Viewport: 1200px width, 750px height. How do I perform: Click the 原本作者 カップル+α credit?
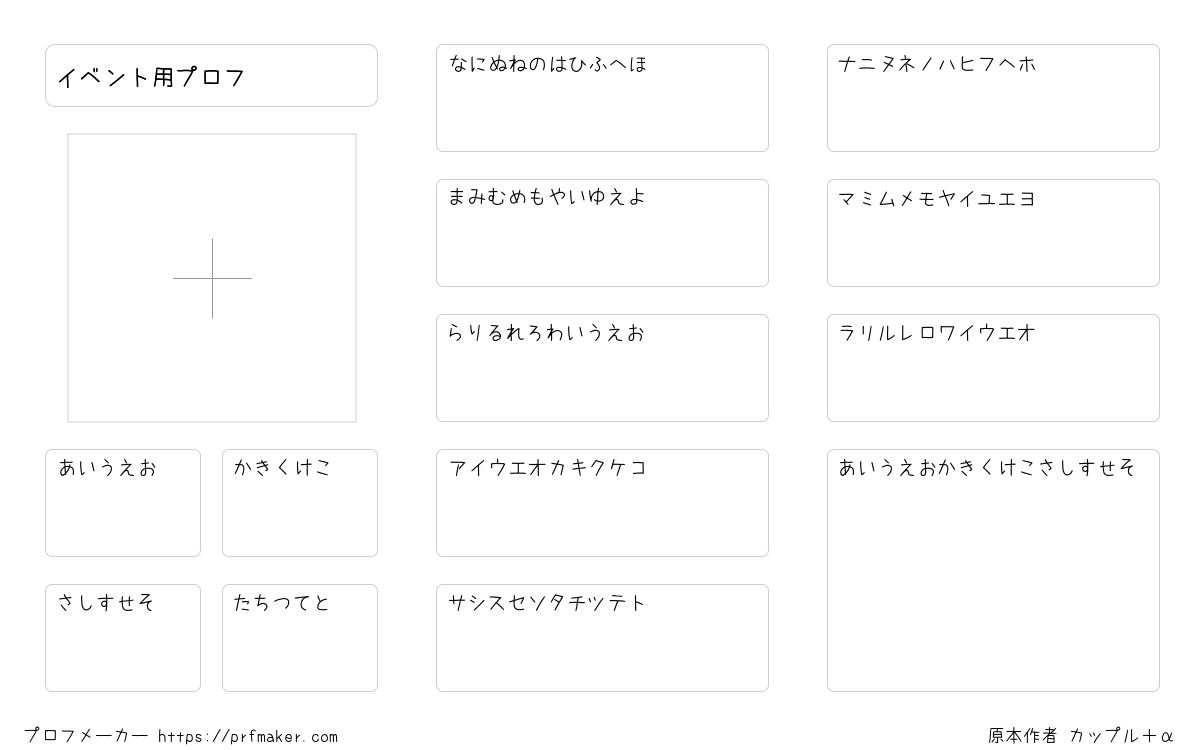click(1081, 736)
